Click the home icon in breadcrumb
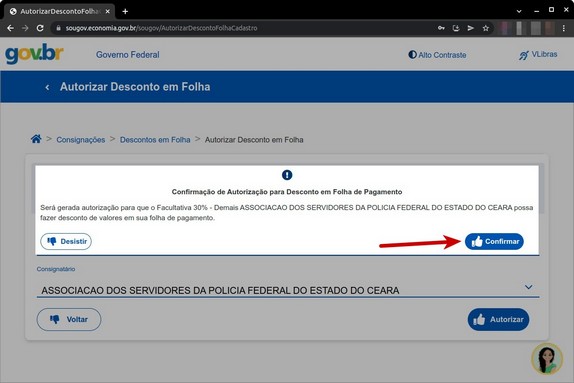The width and height of the screenshot is (574, 383). click(x=36, y=139)
